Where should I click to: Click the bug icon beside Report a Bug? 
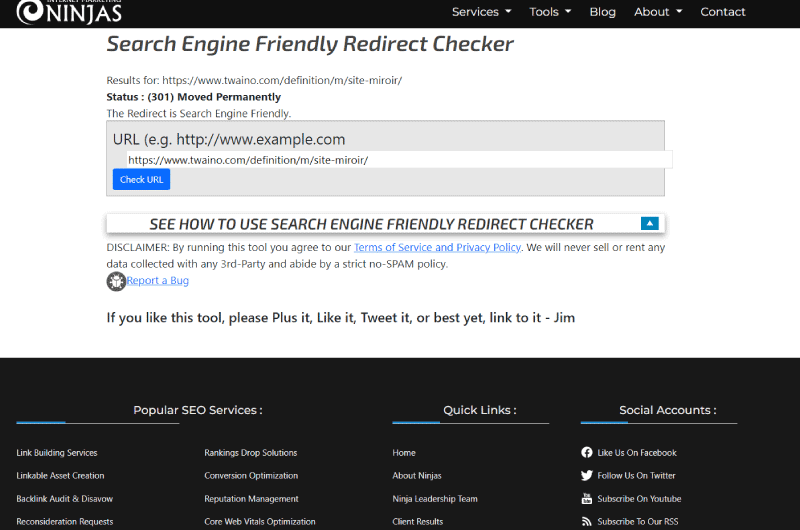(116, 281)
